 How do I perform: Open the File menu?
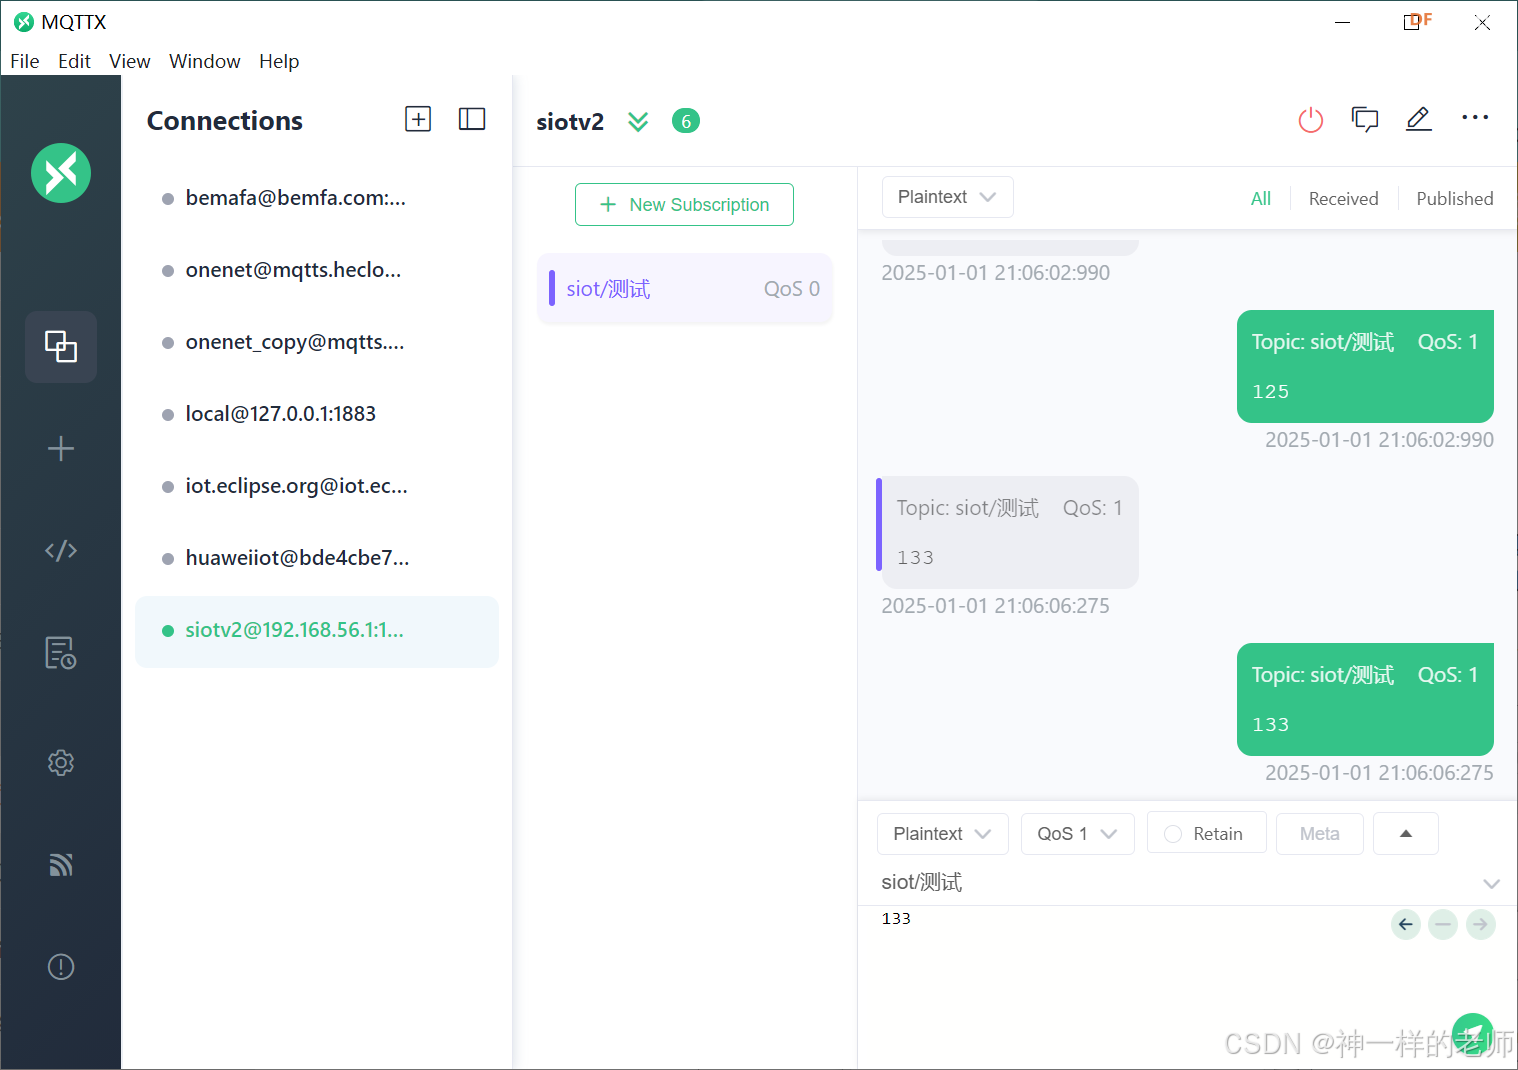(25, 61)
